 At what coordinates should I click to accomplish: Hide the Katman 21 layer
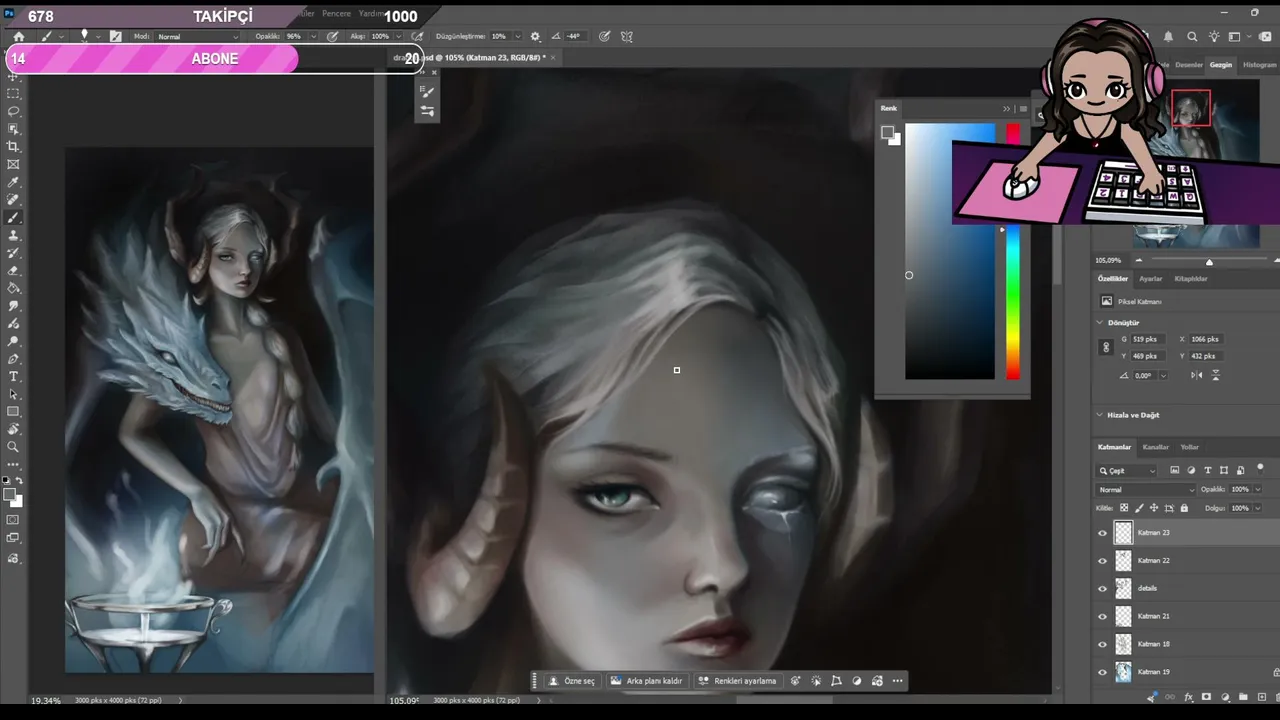tap(1103, 617)
